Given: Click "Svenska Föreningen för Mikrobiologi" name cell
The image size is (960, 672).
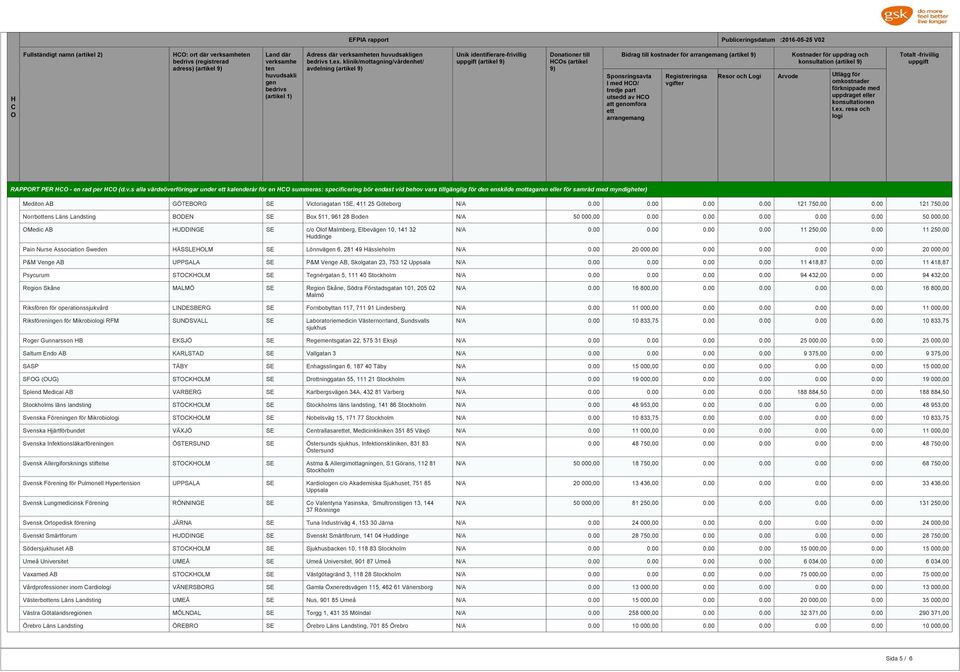Looking at the screenshot, I should [94, 418].
